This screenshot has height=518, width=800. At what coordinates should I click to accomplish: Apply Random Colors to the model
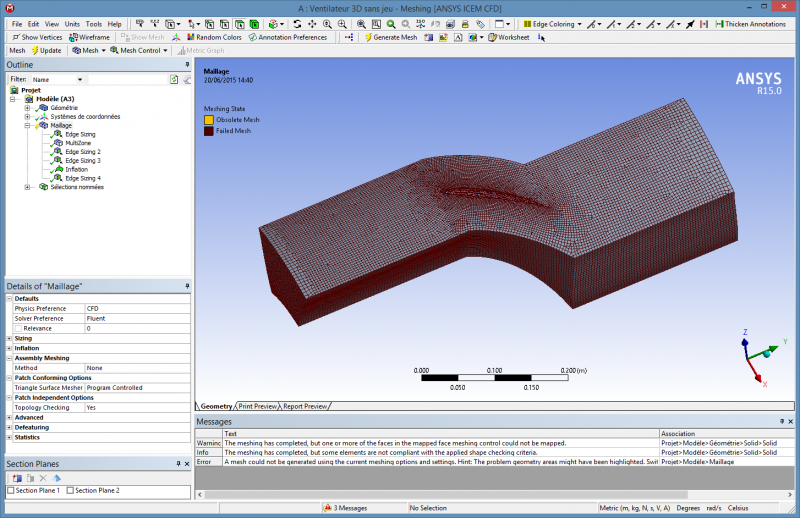[212, 37]
